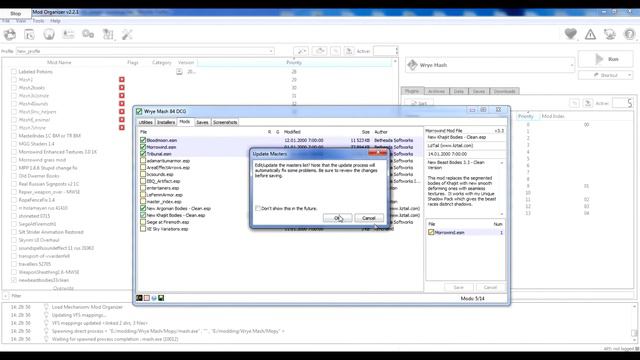The width and height of the screenshot is (640, 360).
Task: Switch to Installers tab in Wrye Mash
Action: 166,122
